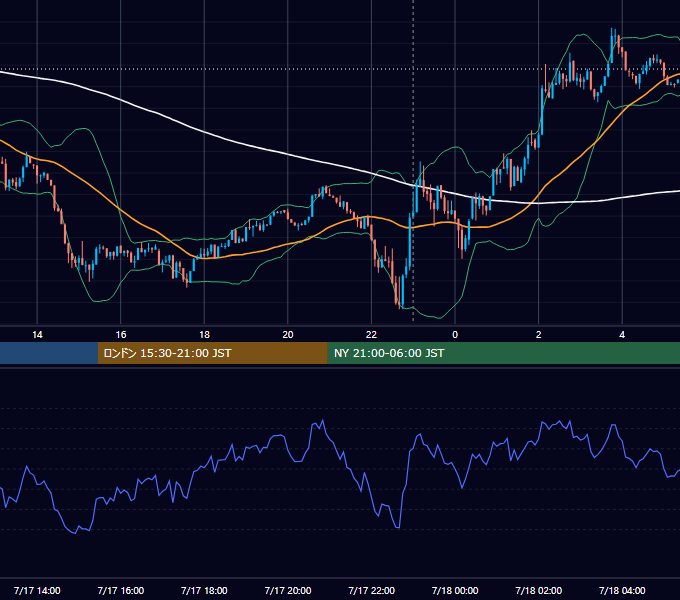This screenshot has height=600, width=680.
Task: Click the 0 hour axis label
Action: click(x=455, y=335)
